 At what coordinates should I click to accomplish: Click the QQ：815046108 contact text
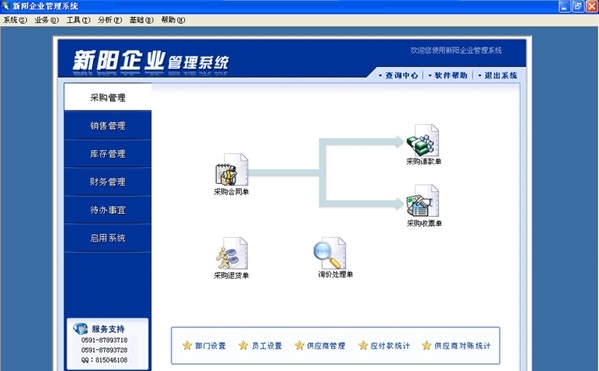(104, 360)
